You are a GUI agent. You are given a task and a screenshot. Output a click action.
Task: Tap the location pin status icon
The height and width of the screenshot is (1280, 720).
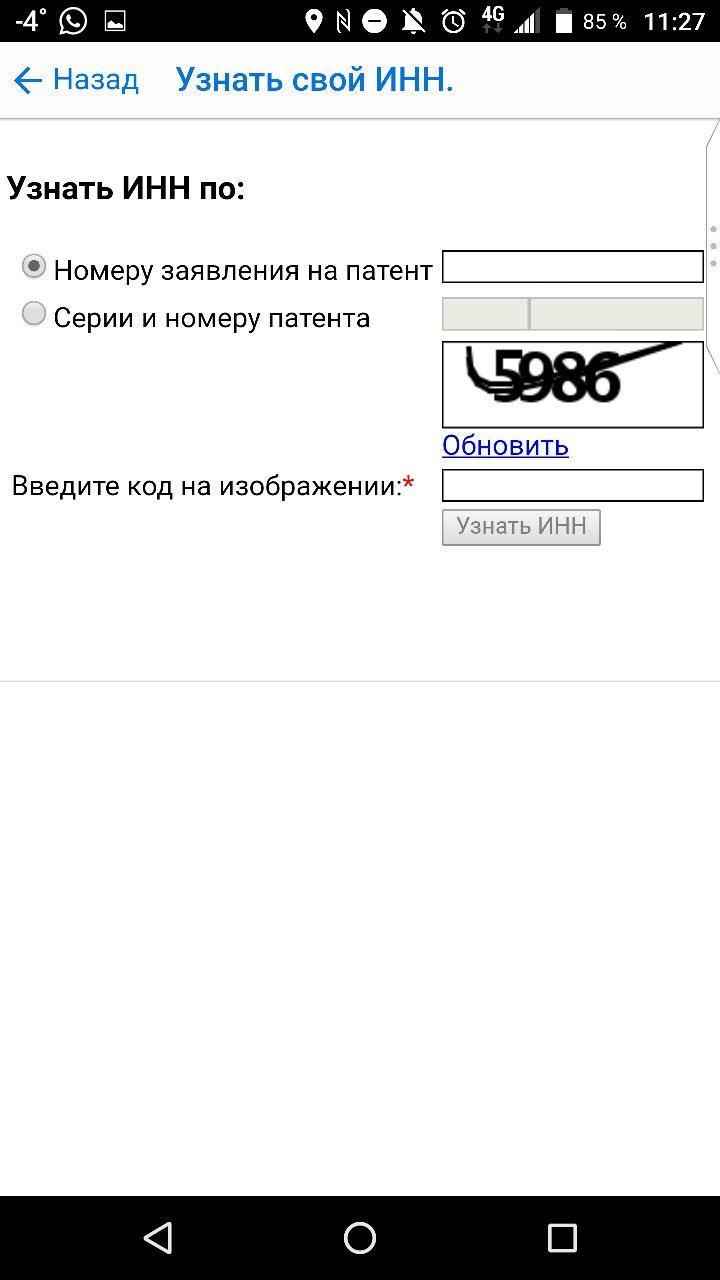314,21
